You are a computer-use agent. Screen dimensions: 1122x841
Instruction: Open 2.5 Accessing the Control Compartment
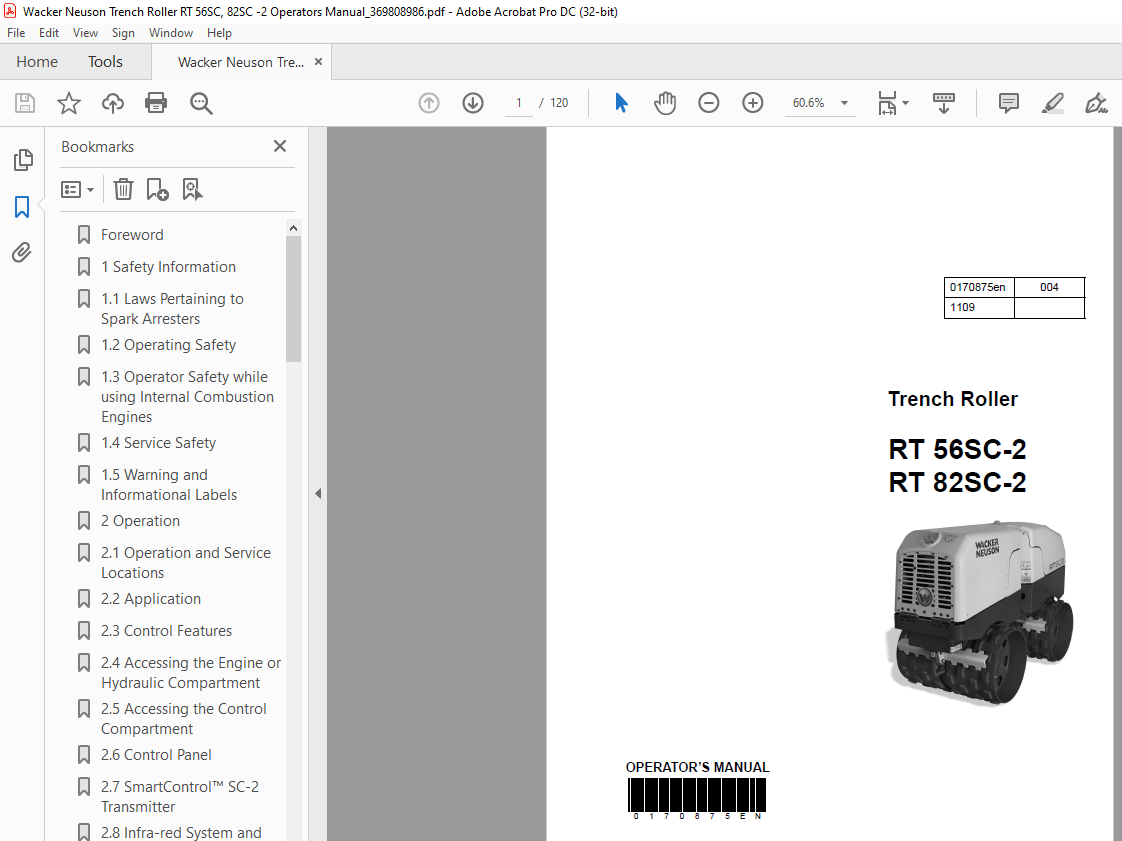click(x=184, y=719)
